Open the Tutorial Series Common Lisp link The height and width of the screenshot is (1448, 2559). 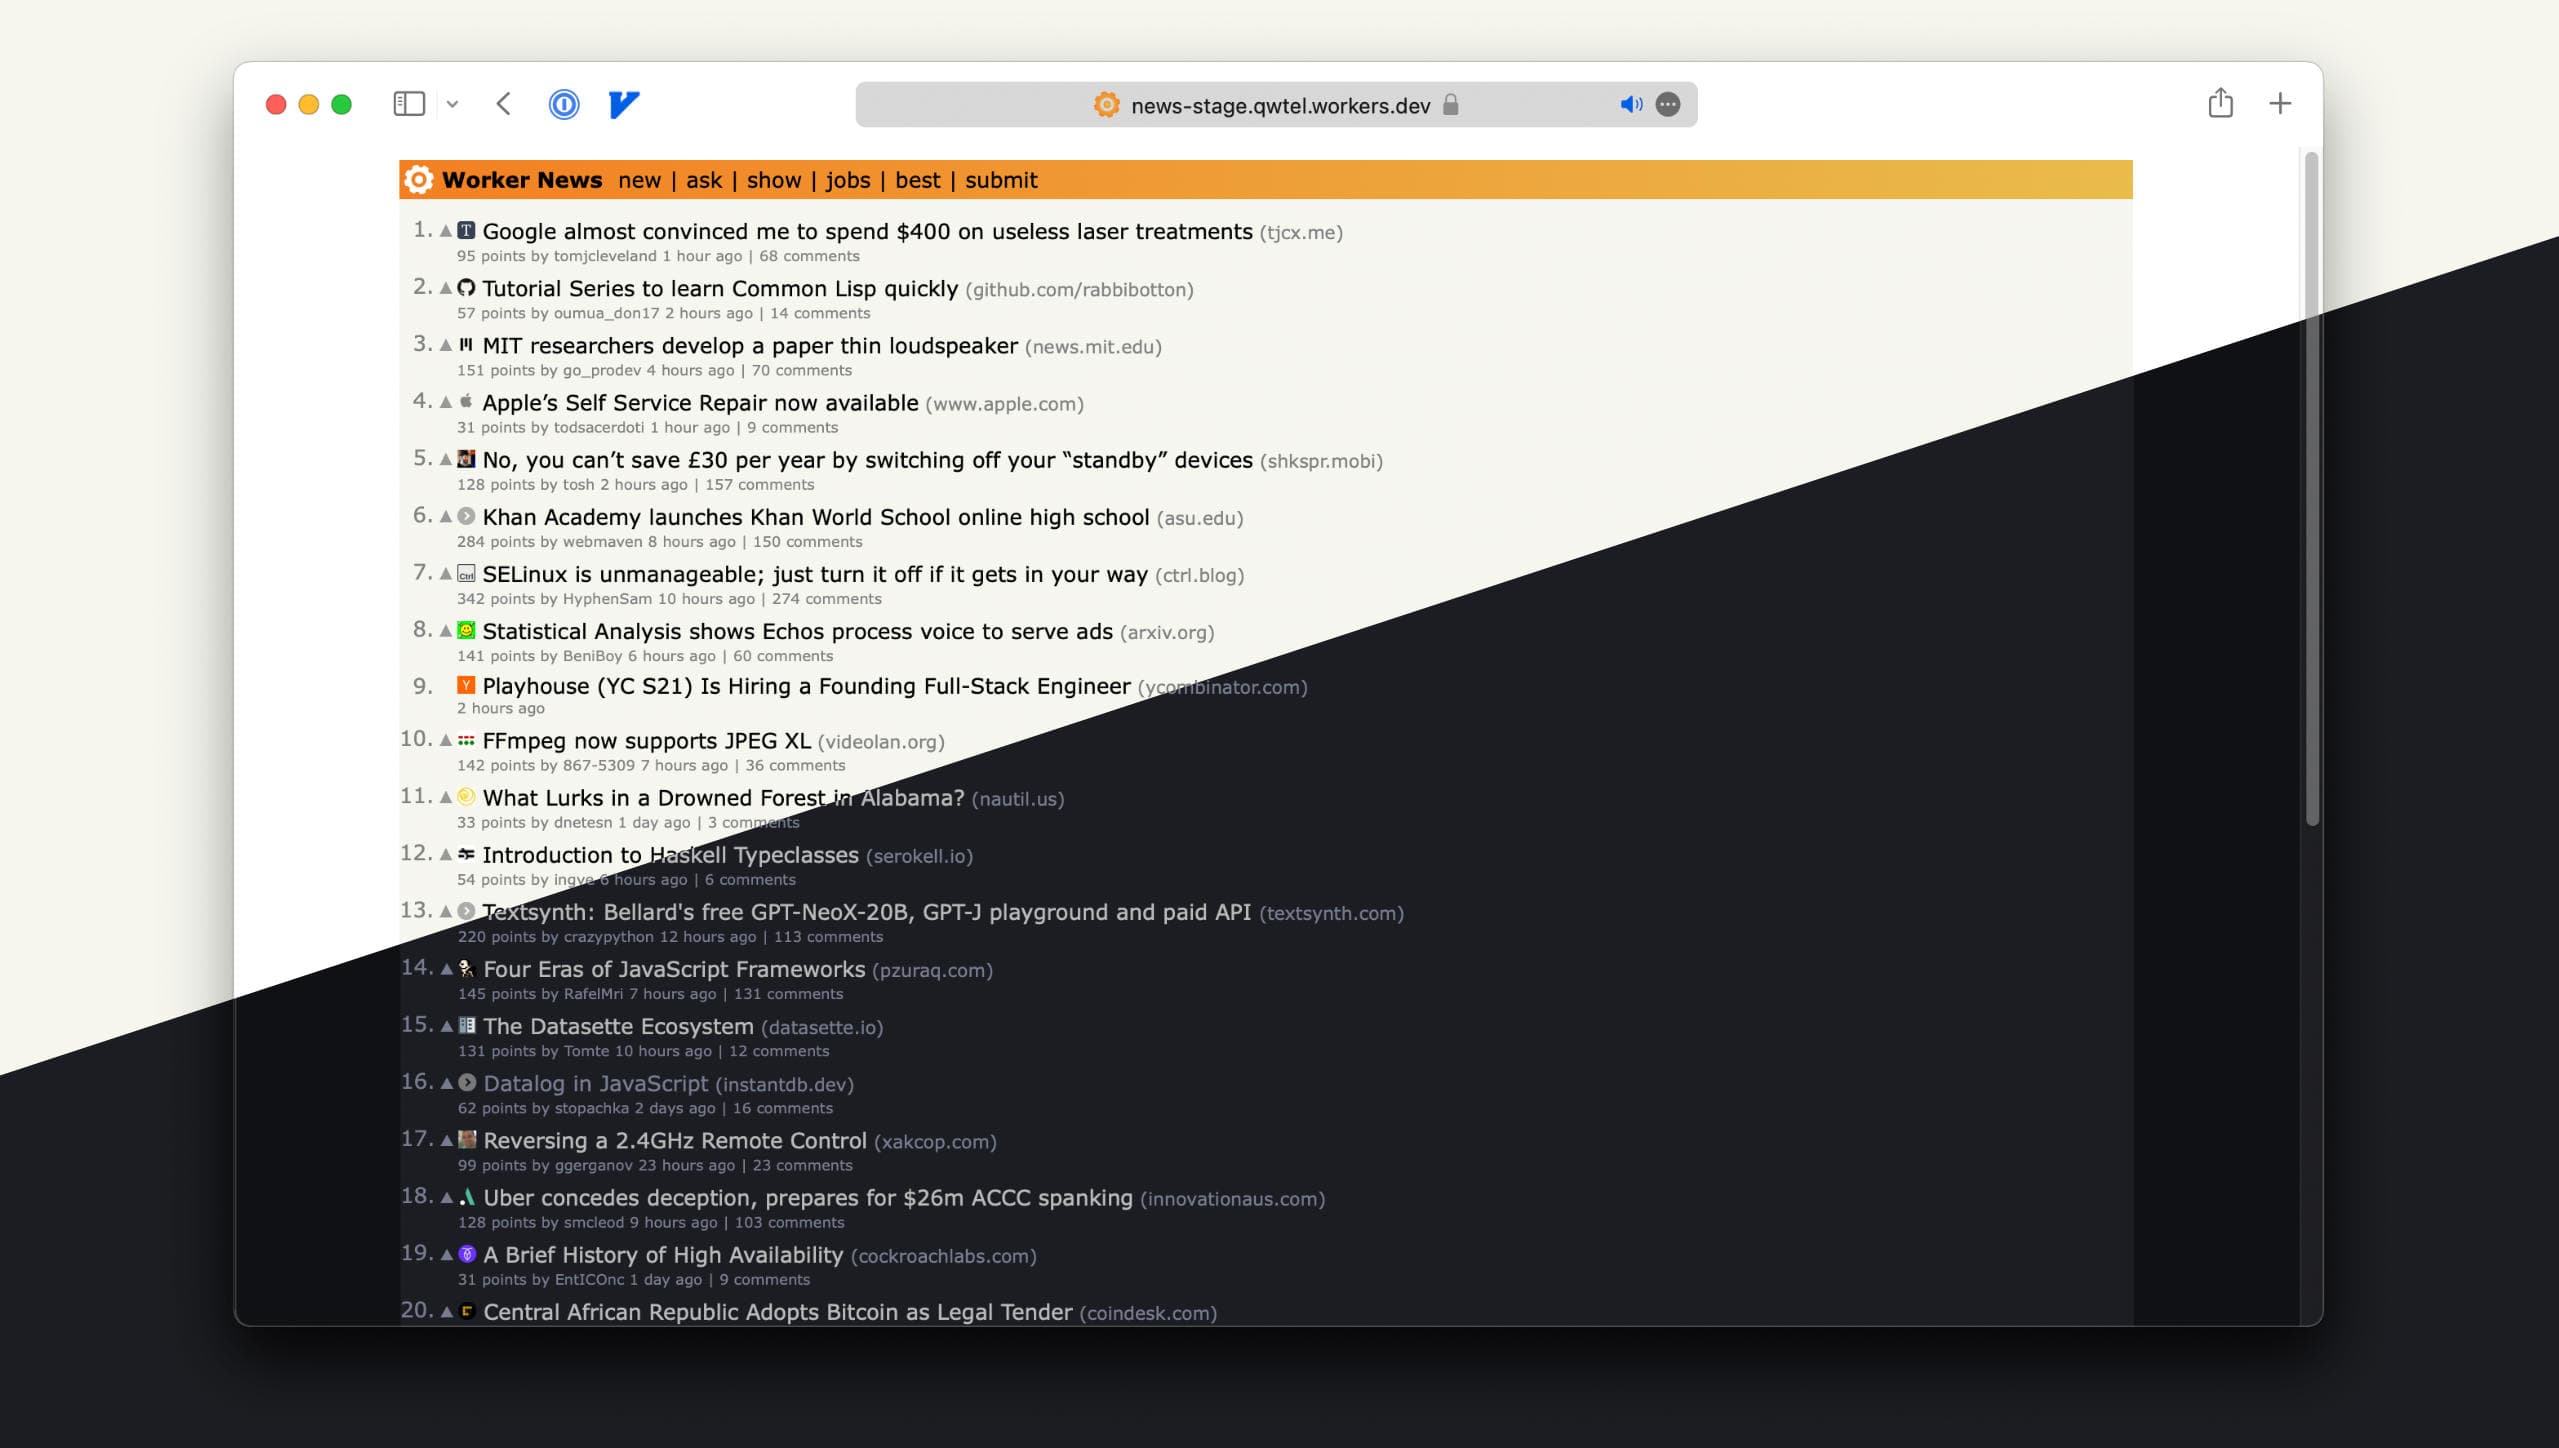[x=720, y=289]
